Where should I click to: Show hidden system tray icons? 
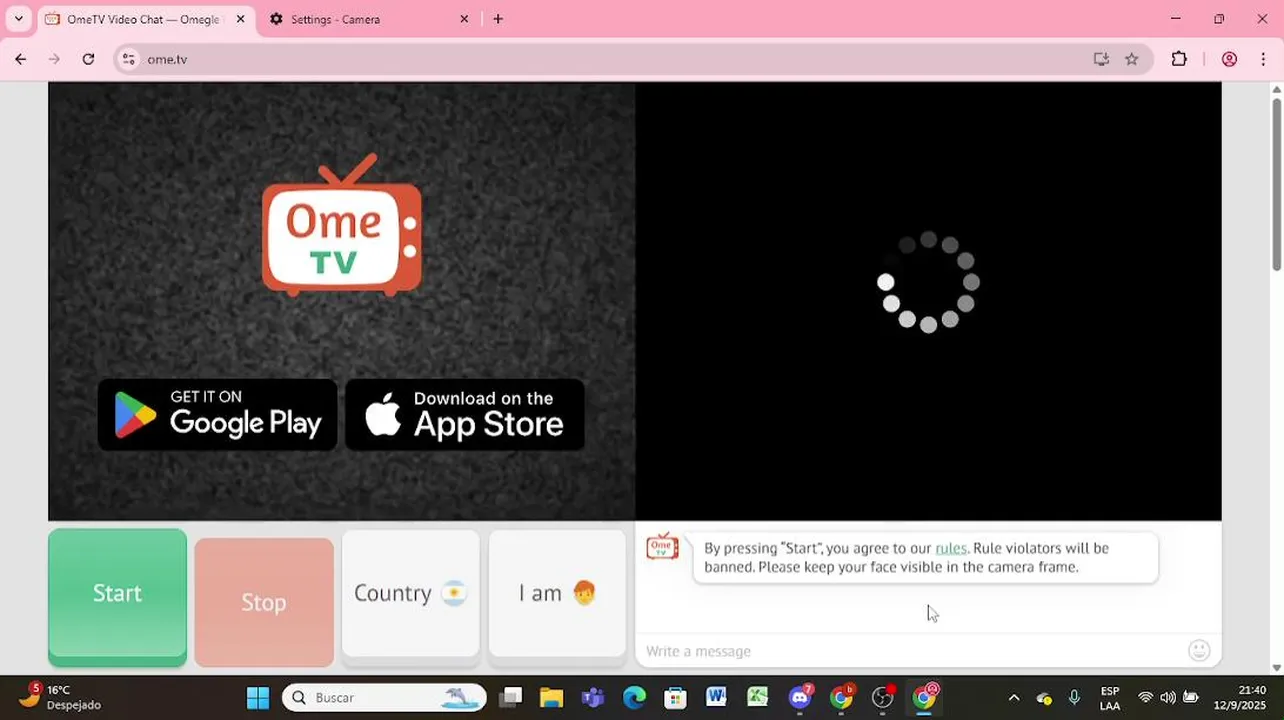tap(1013, 698)
